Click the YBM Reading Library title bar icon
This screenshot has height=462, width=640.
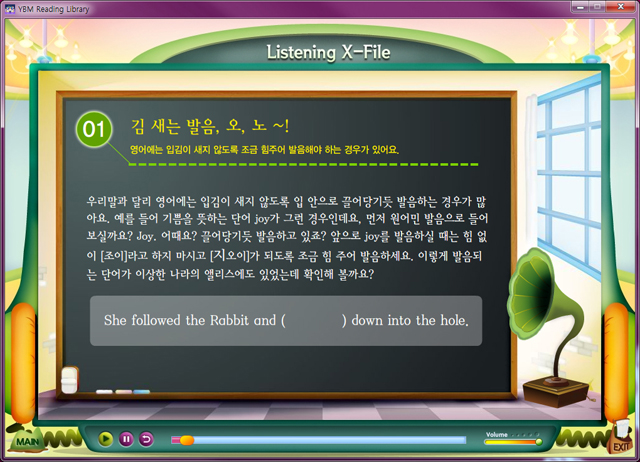click(x=10, y=9)
